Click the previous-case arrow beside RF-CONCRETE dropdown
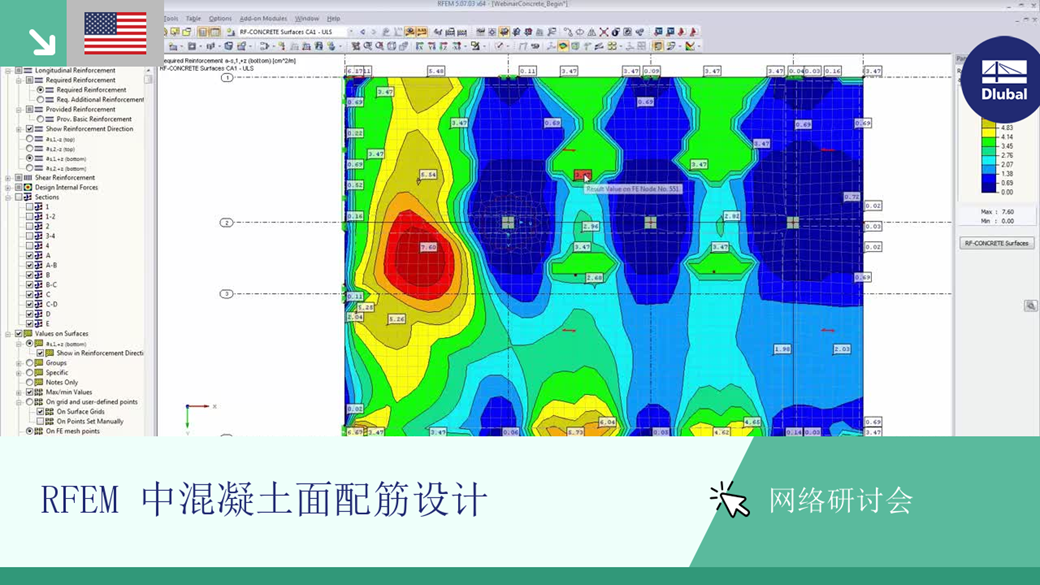The image size is (1040, 585). pyautogui.click(x=362, y=31)
